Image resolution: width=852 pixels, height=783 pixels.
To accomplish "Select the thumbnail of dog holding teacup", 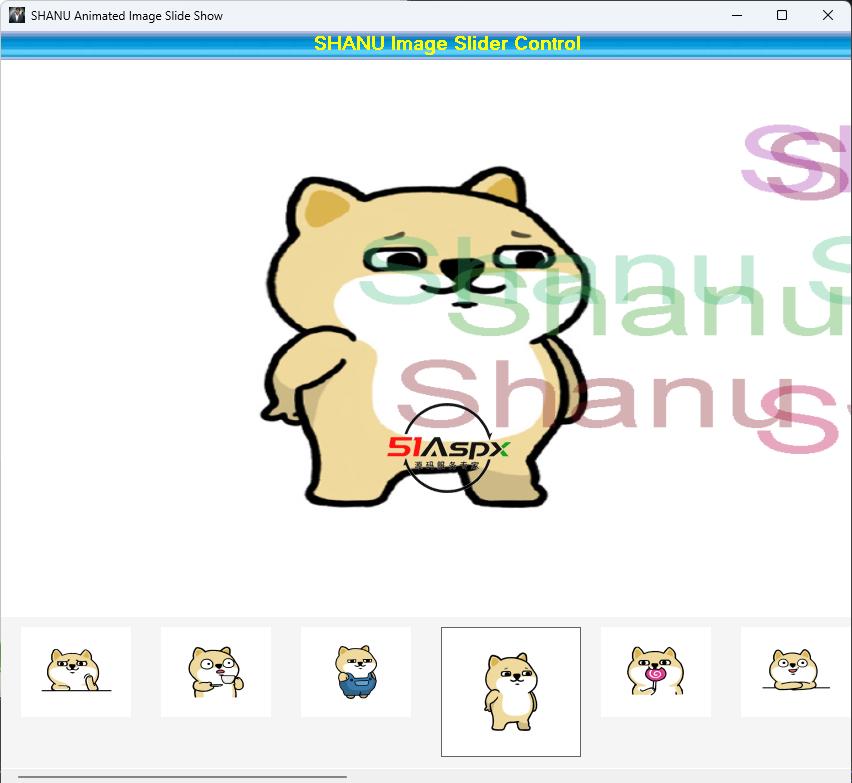I will point(216,672).
